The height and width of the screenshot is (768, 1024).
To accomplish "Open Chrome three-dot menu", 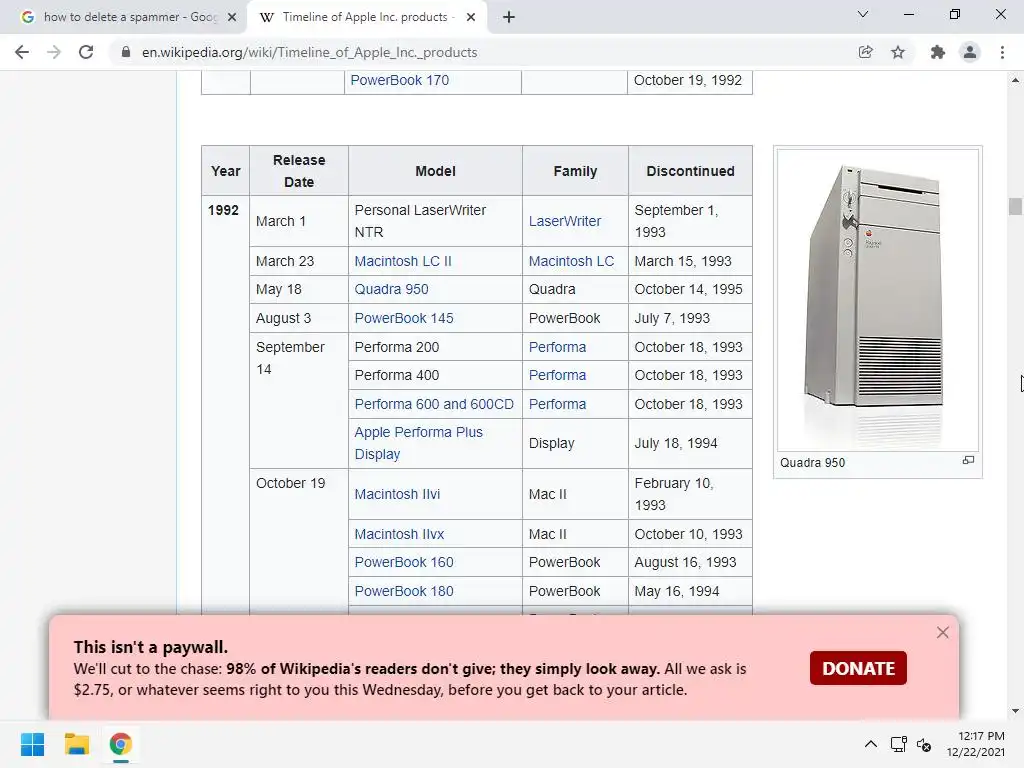I will coord(1002,52).
